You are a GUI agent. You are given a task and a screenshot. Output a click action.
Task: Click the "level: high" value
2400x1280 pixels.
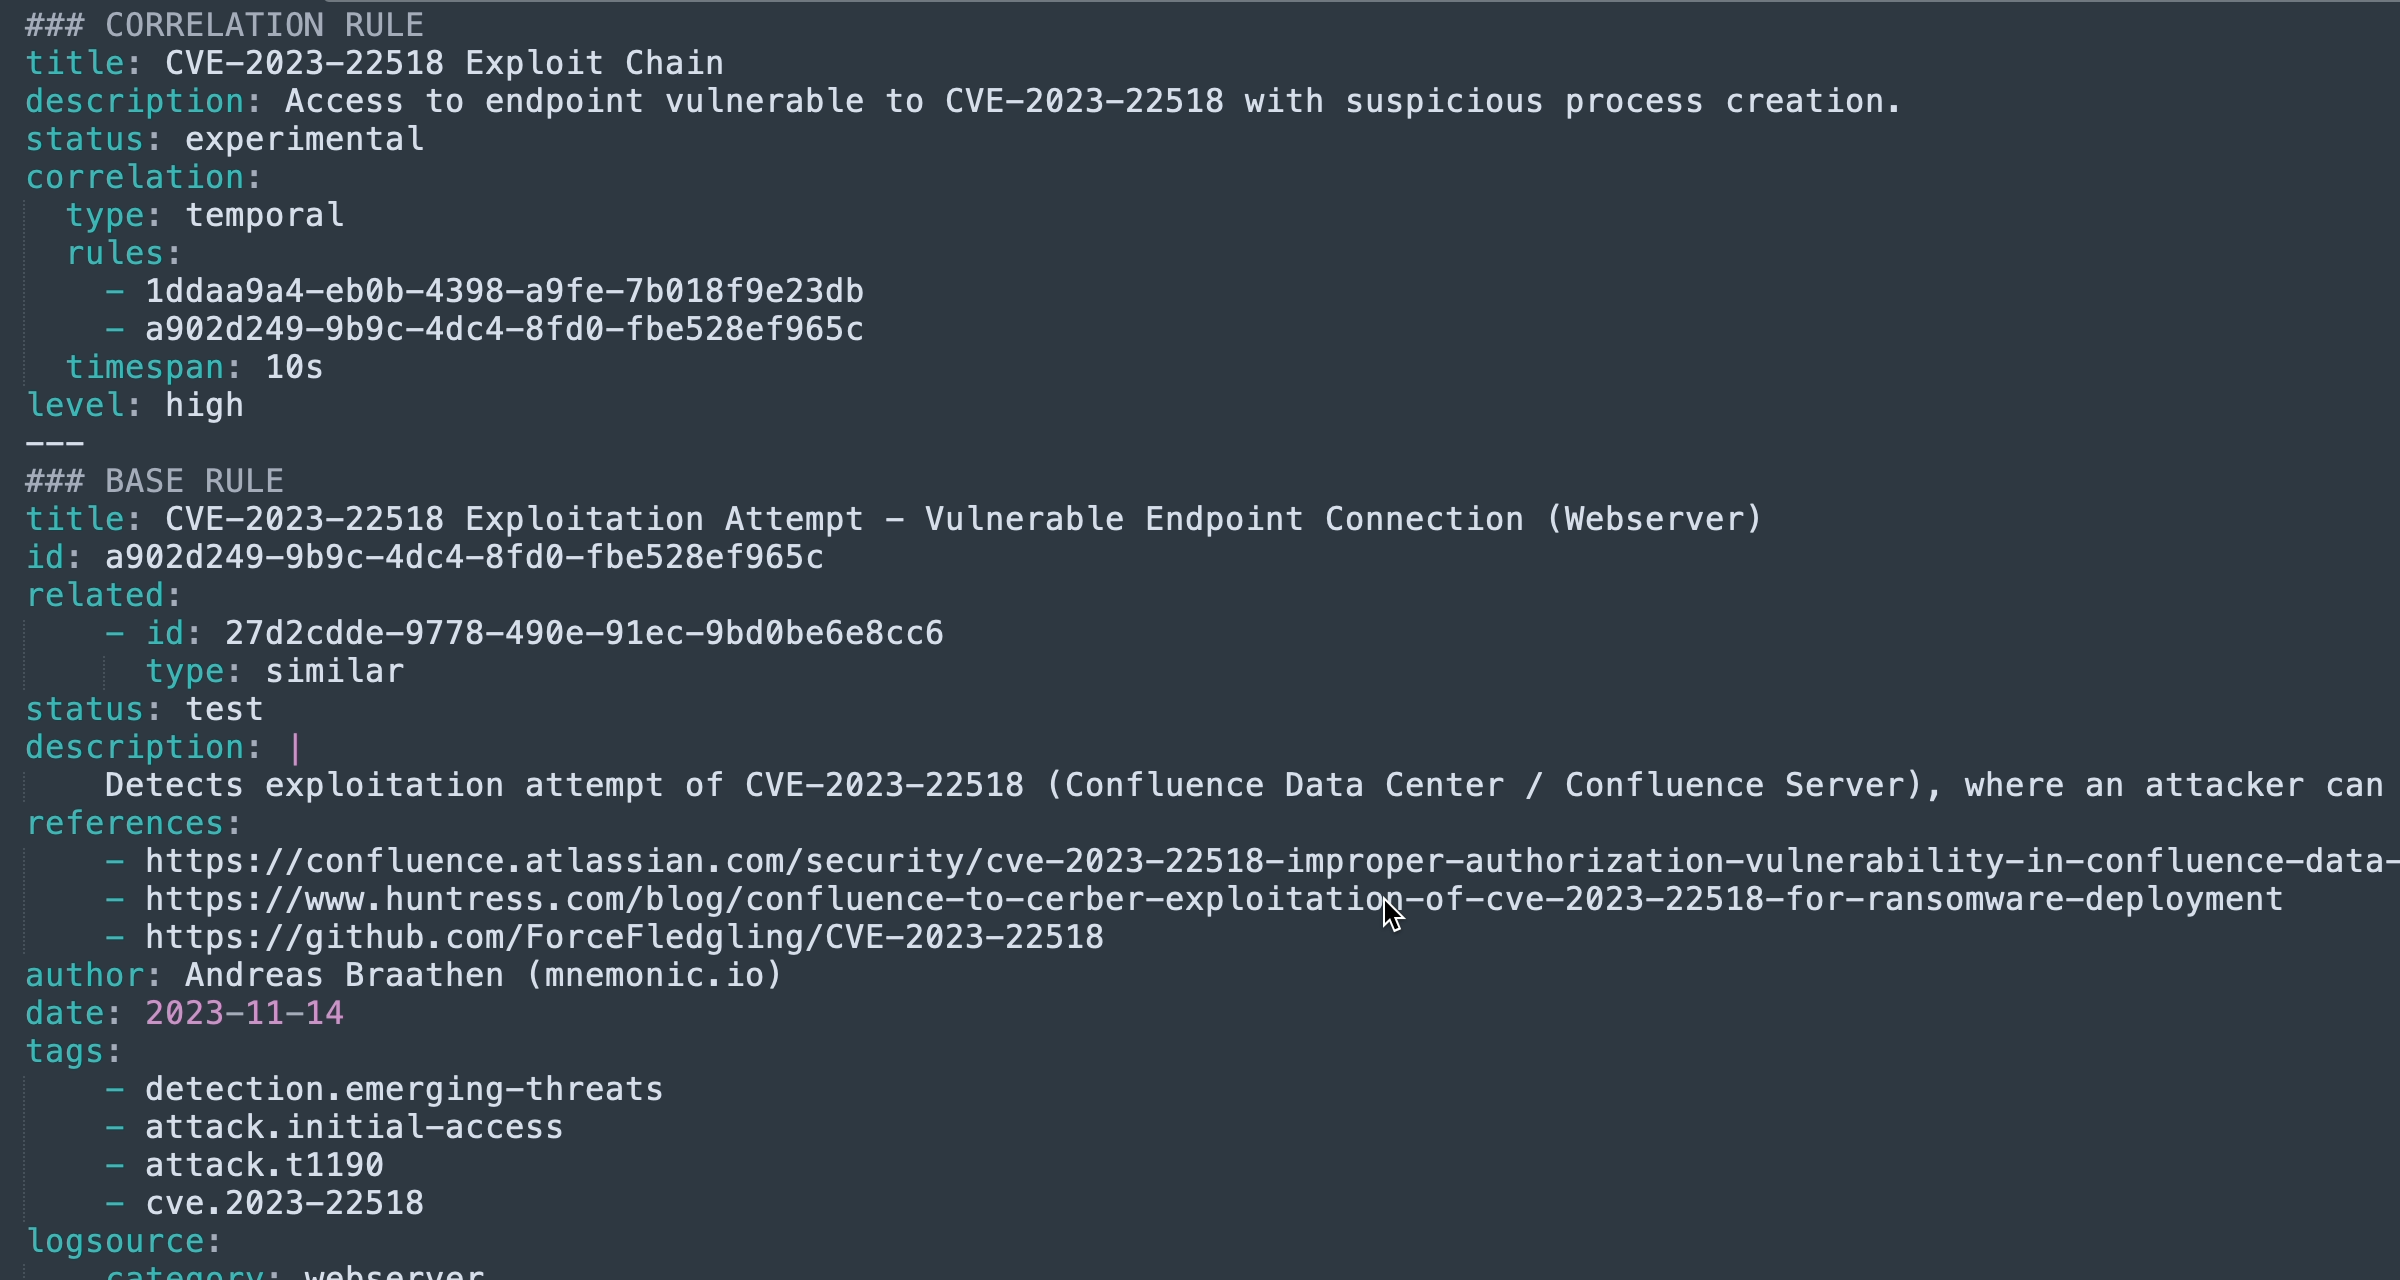(204, 405)
